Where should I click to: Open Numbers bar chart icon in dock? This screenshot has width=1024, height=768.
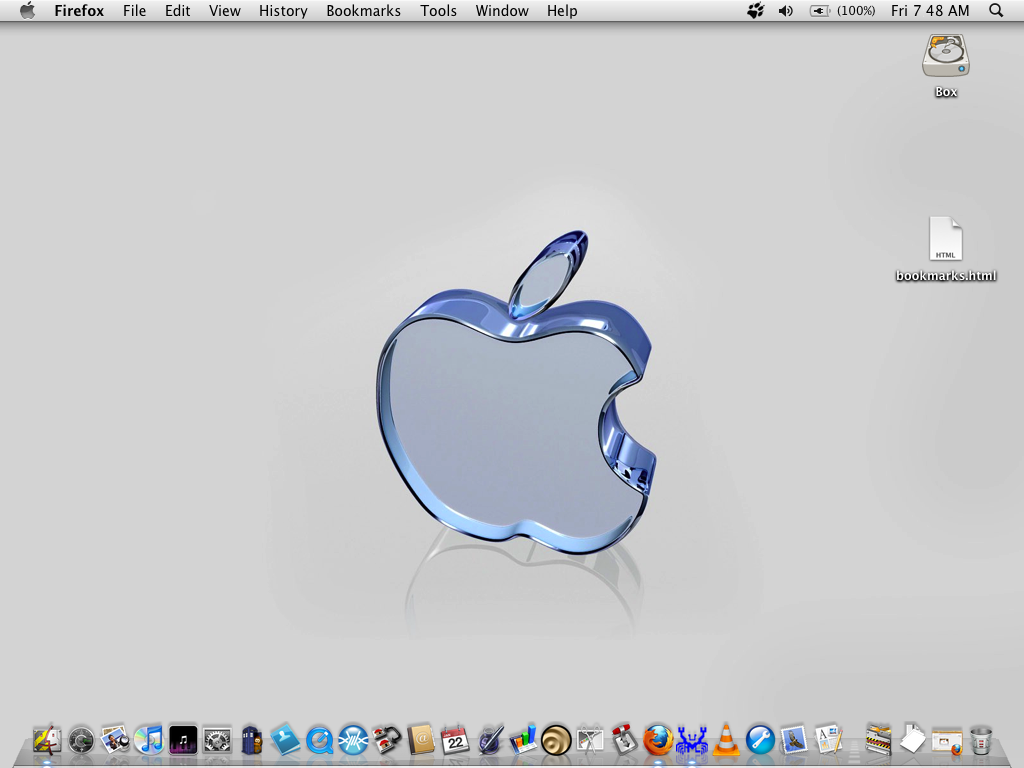coord(522,740)
